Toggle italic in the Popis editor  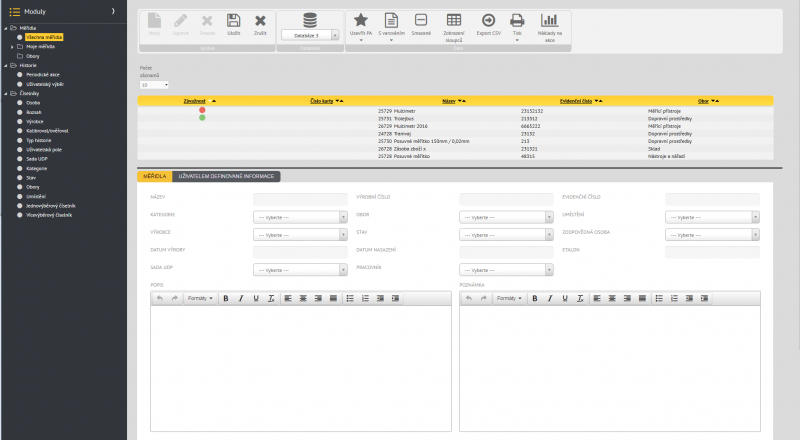[241, 298]
